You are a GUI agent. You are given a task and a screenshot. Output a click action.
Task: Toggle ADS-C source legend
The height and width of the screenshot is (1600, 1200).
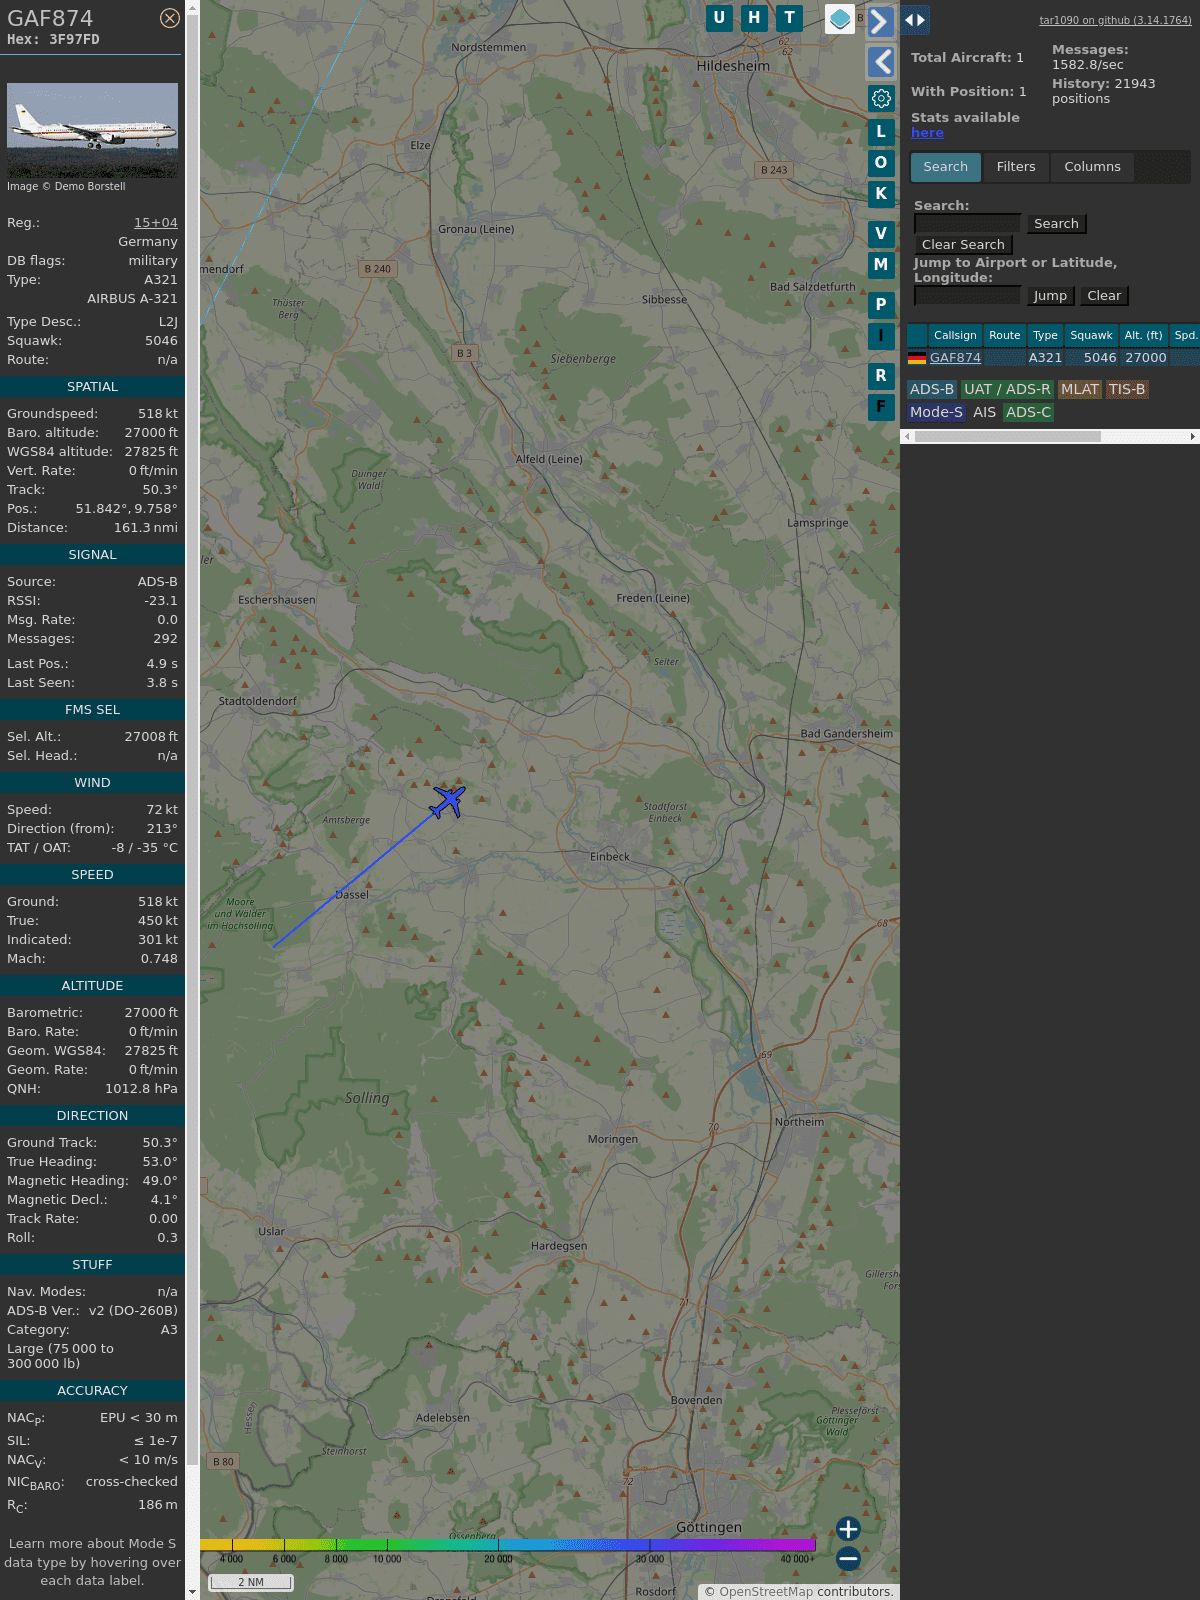[x=1028, y=412]
